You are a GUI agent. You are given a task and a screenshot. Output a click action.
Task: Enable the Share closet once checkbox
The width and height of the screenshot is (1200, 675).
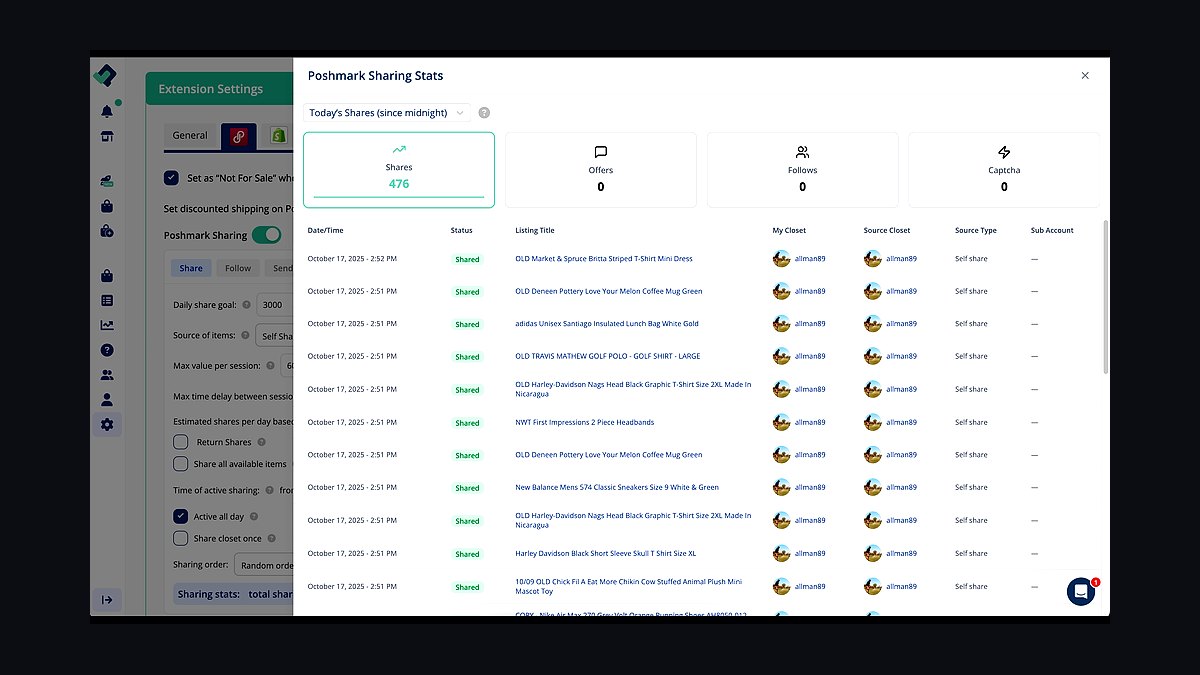tap(181, 538)
